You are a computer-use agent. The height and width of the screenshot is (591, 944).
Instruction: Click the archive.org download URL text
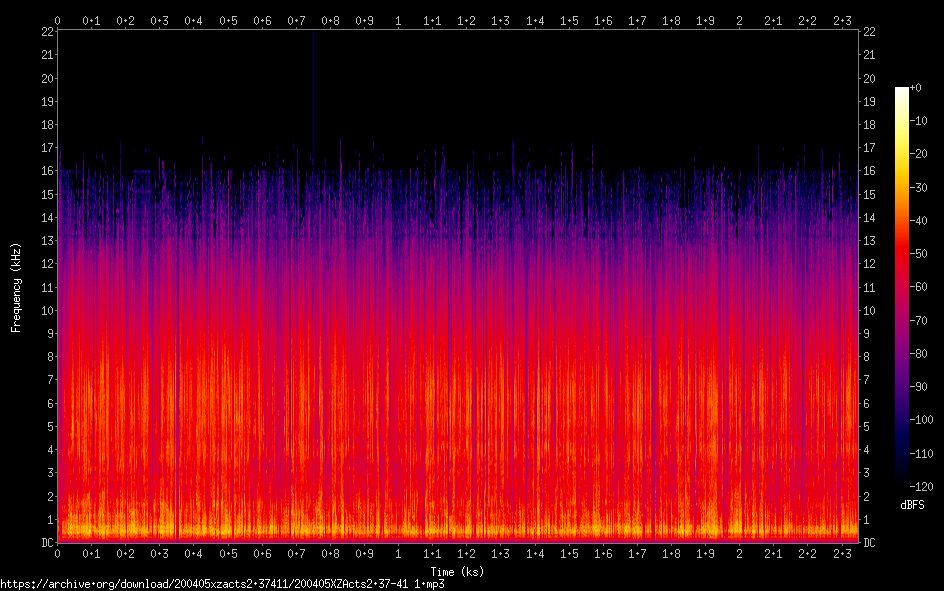[x=222, y=584]
